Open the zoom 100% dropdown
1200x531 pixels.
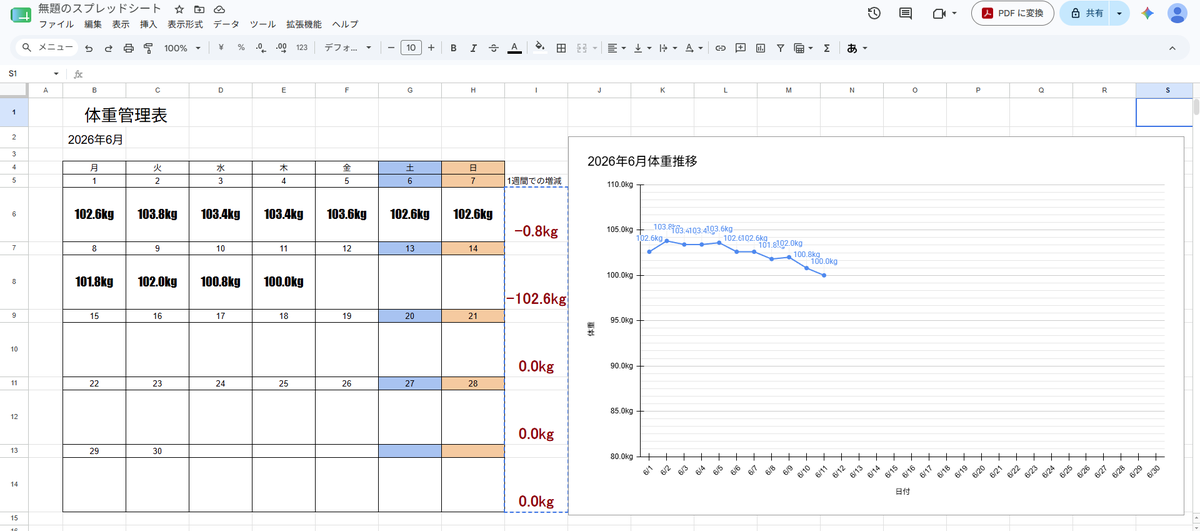click(182, 47)
